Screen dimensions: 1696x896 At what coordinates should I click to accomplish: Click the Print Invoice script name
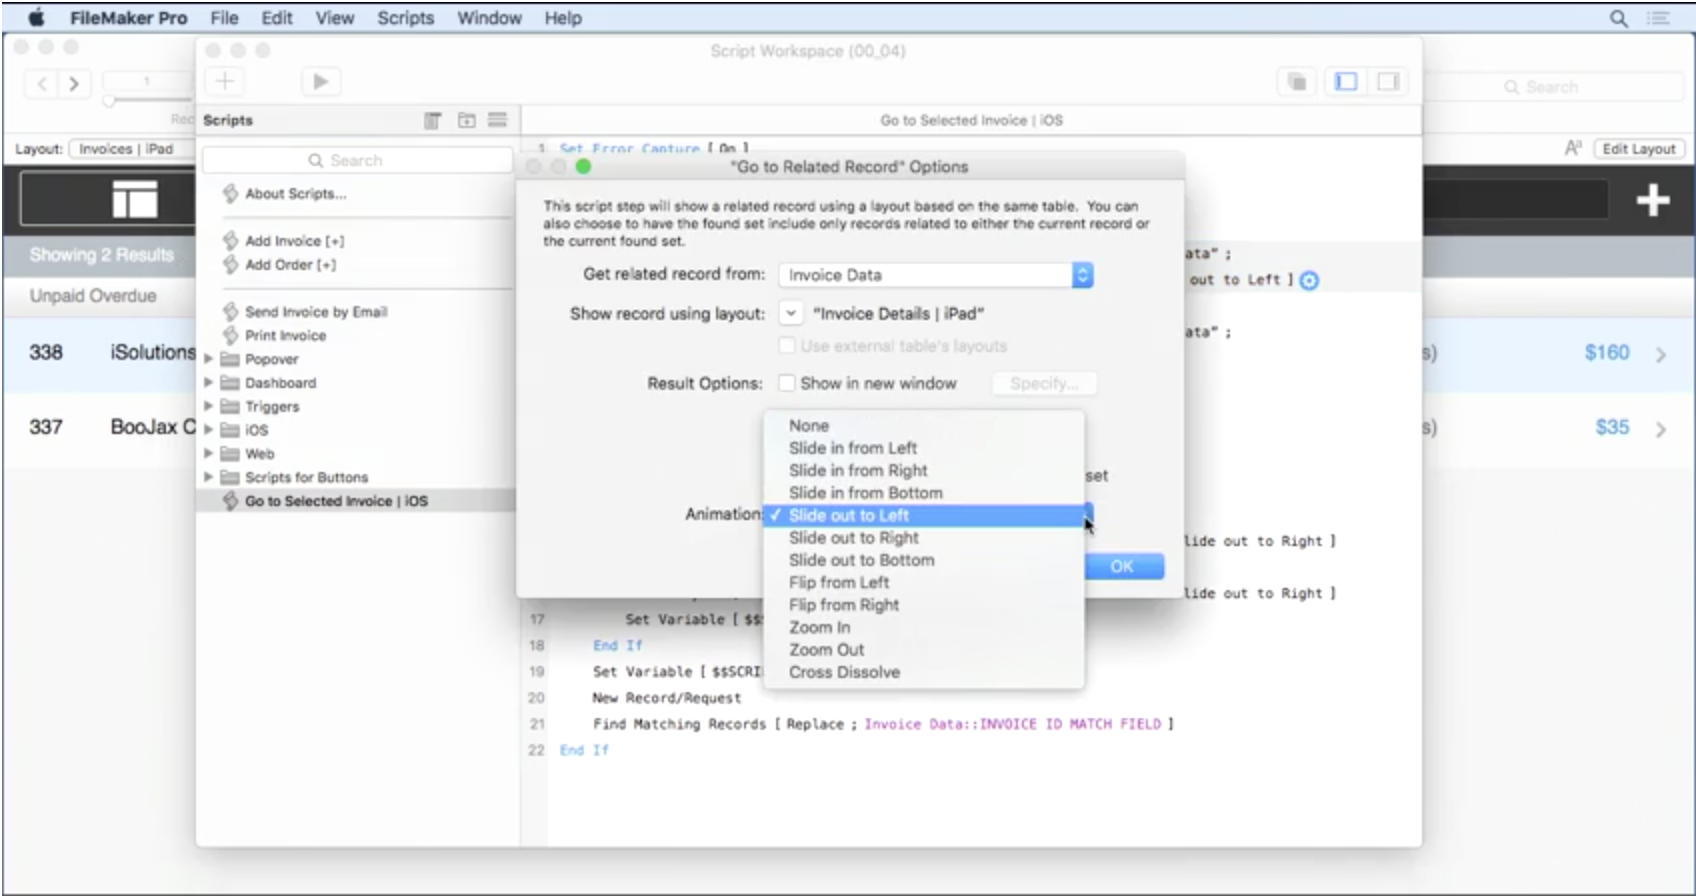pyautogui.click(x=286, y=335)
